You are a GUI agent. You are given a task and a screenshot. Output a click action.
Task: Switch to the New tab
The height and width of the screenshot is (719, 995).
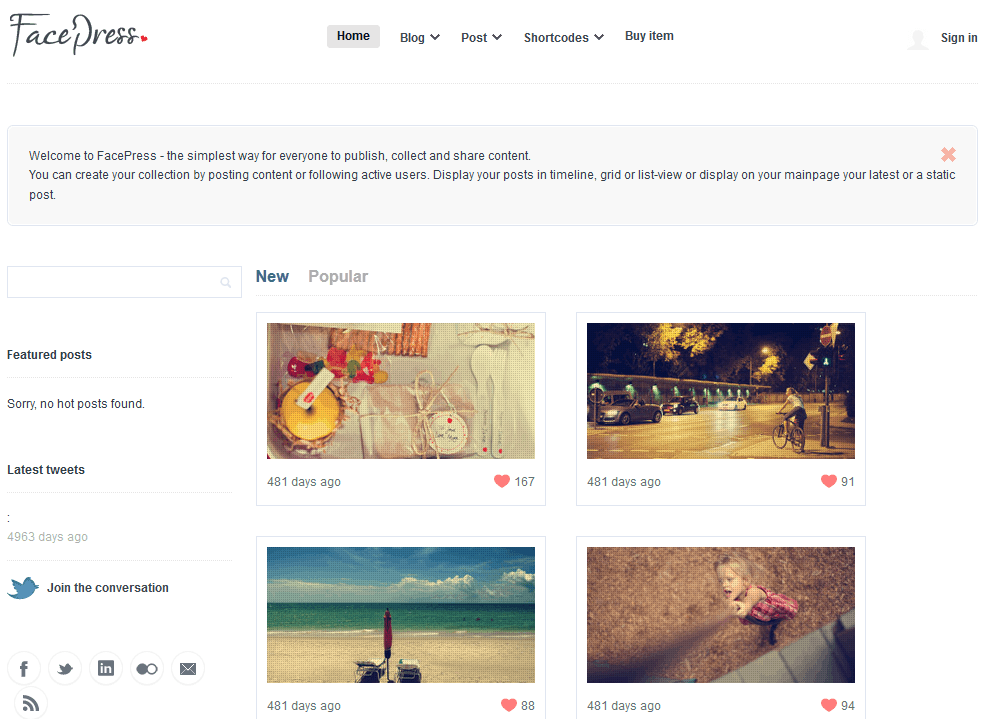pos(272,277)
